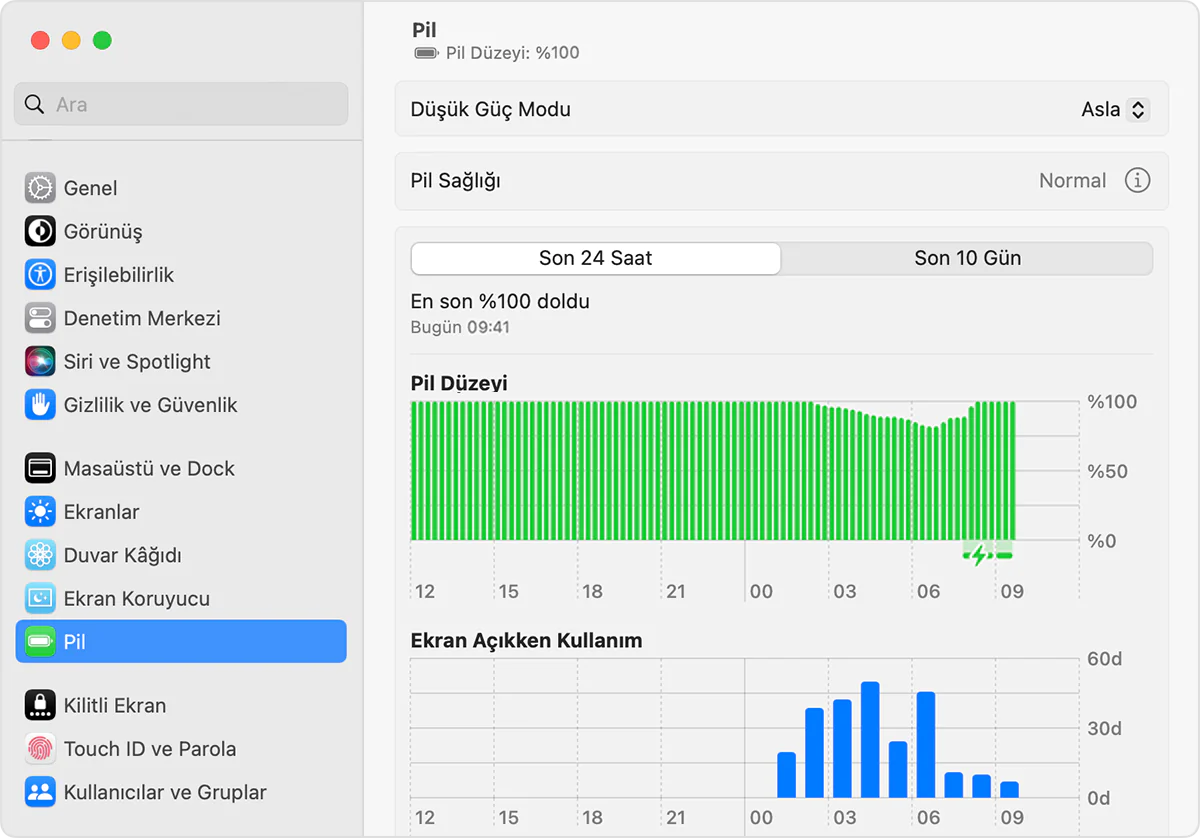Expand the Pil Sağlığı info popover
This screenshot has height=838, width=1200.
1138,181
